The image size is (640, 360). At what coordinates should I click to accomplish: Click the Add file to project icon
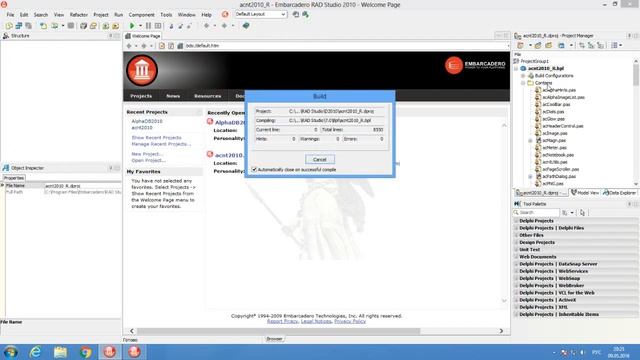point(106,26)
